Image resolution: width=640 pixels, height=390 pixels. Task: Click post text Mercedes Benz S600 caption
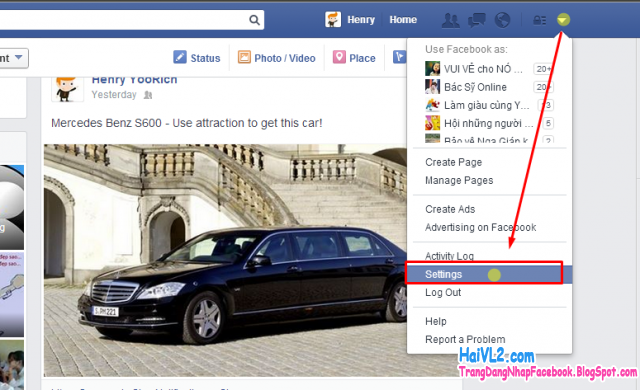187,123
